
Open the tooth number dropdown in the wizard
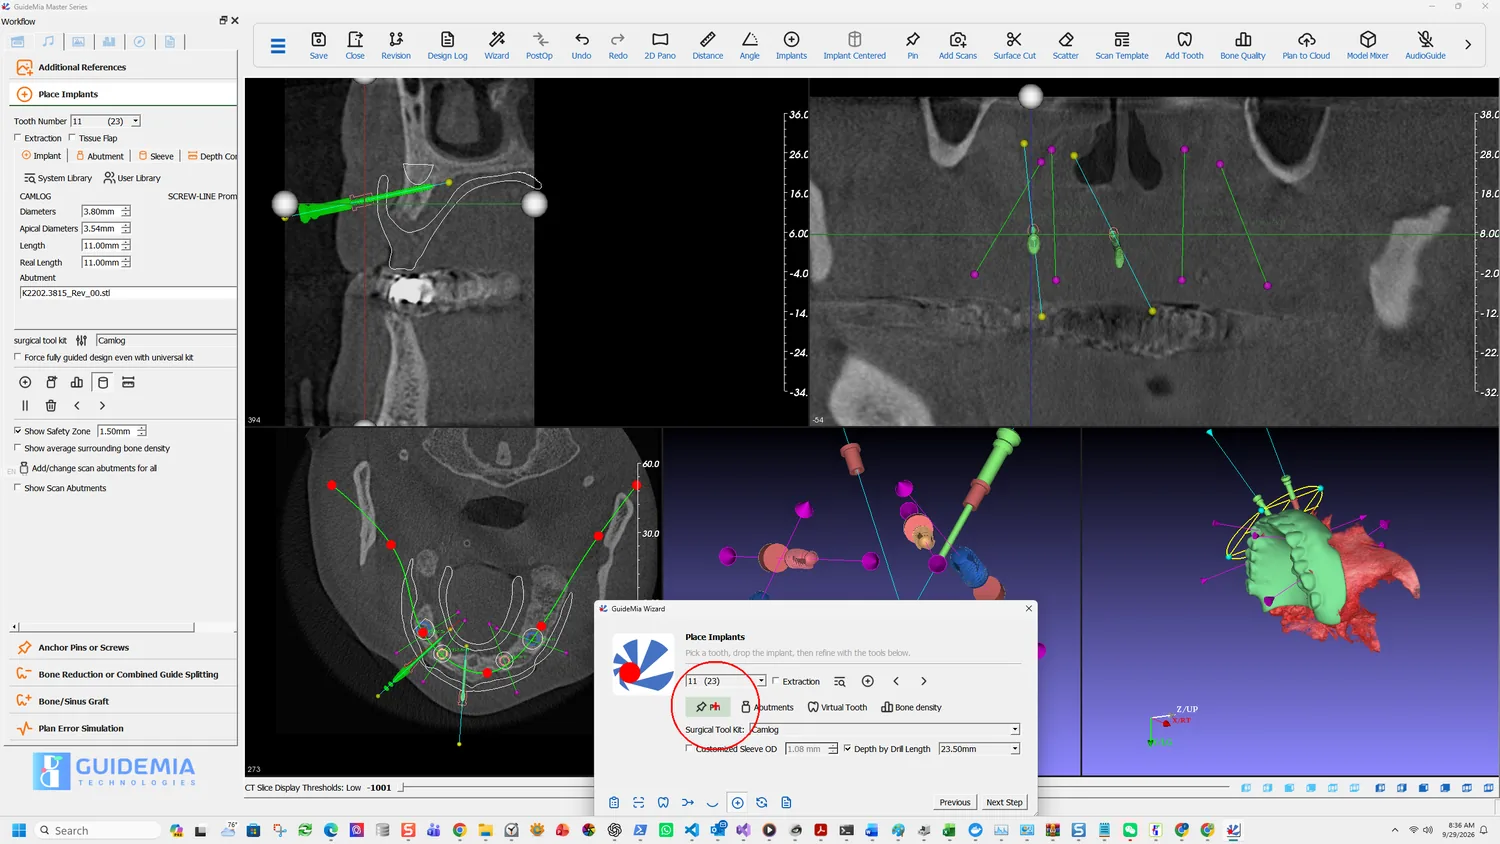[x=761, y=681]
